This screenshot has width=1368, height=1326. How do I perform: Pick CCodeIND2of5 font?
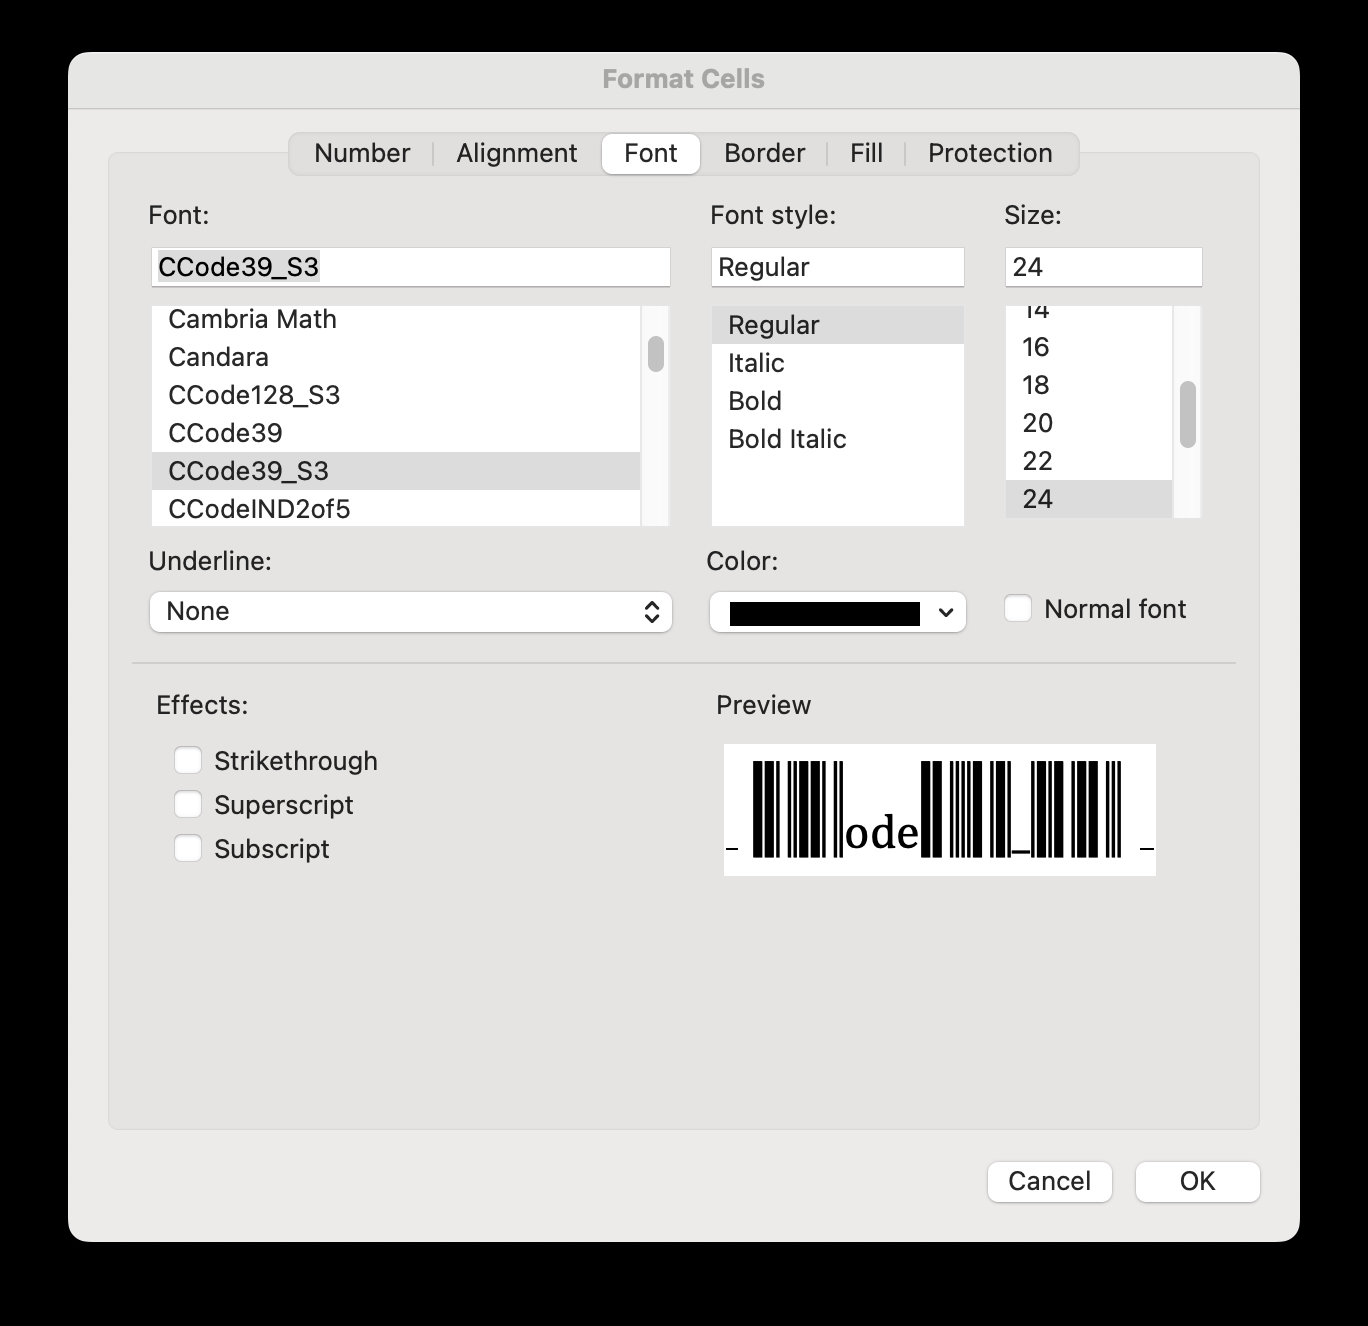396,508
